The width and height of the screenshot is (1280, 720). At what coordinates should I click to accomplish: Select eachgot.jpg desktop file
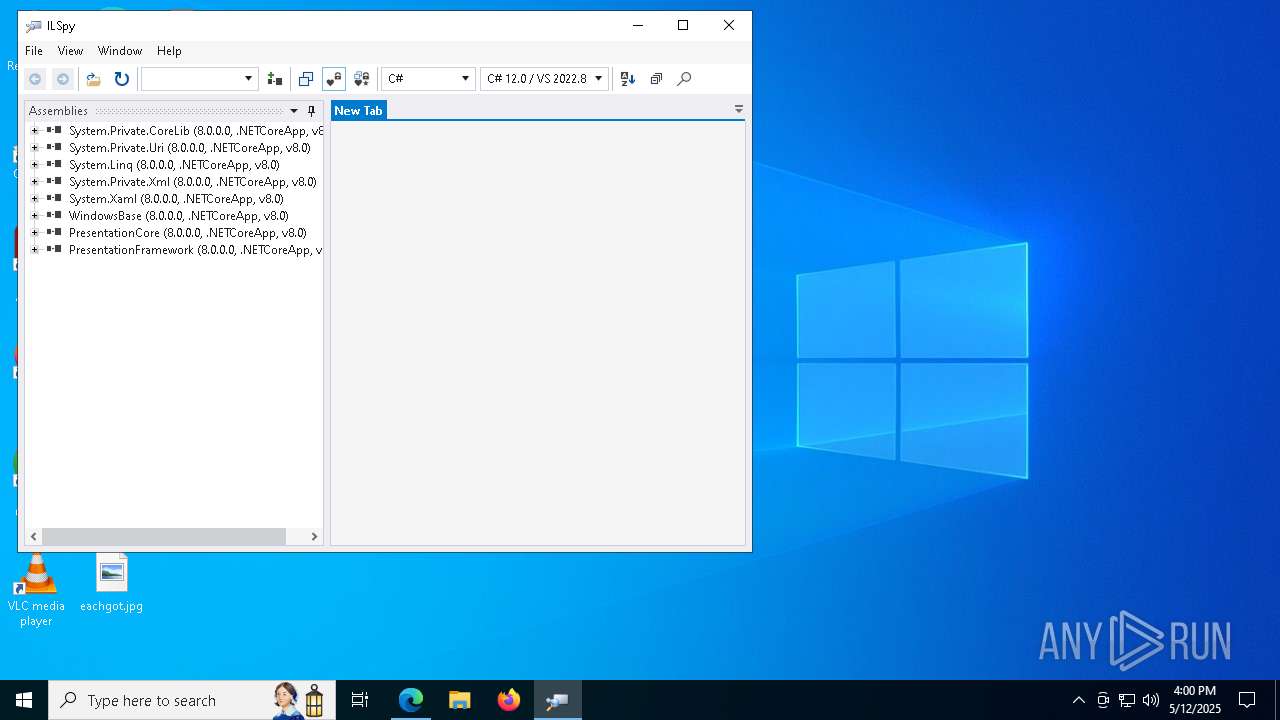coord(111,583)
